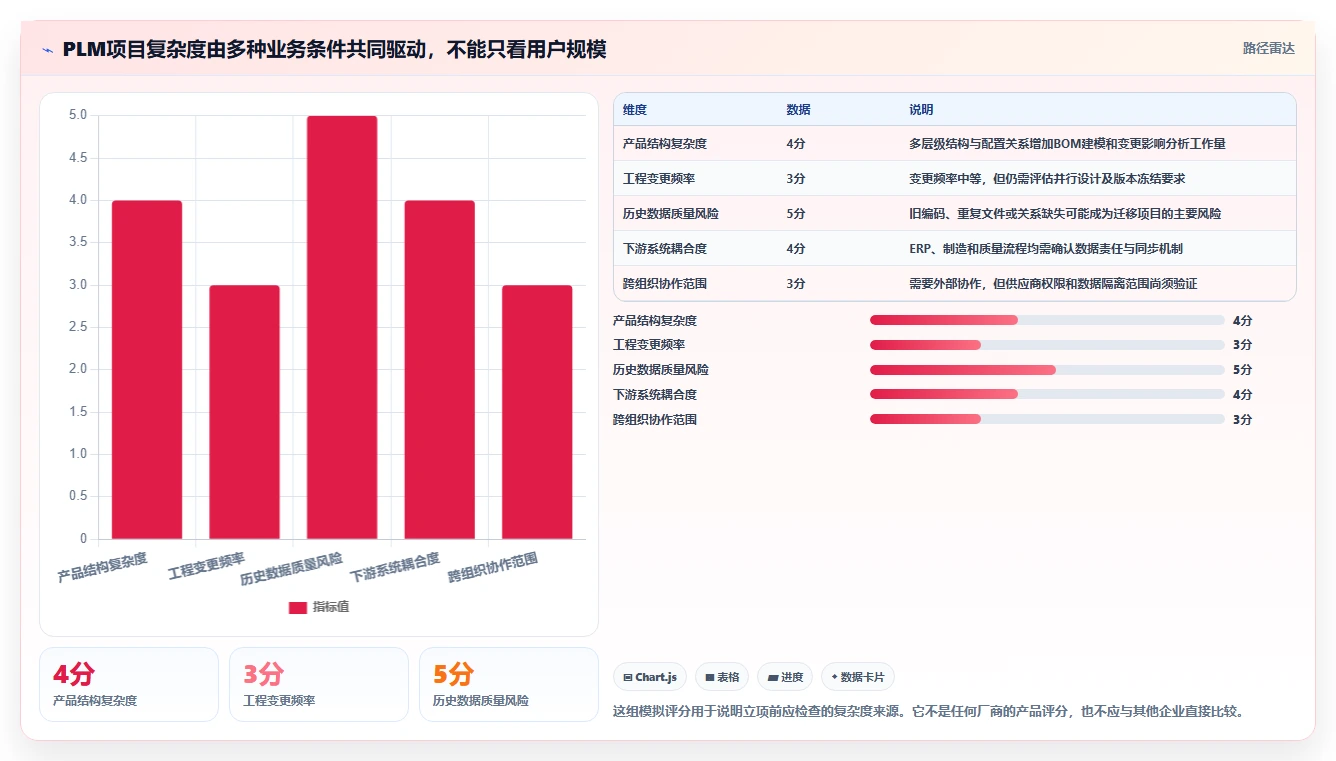The image size is (1336, 761).
Task: Select the 进度 chip
Action: pyautogui.click(x=785, y=677)
